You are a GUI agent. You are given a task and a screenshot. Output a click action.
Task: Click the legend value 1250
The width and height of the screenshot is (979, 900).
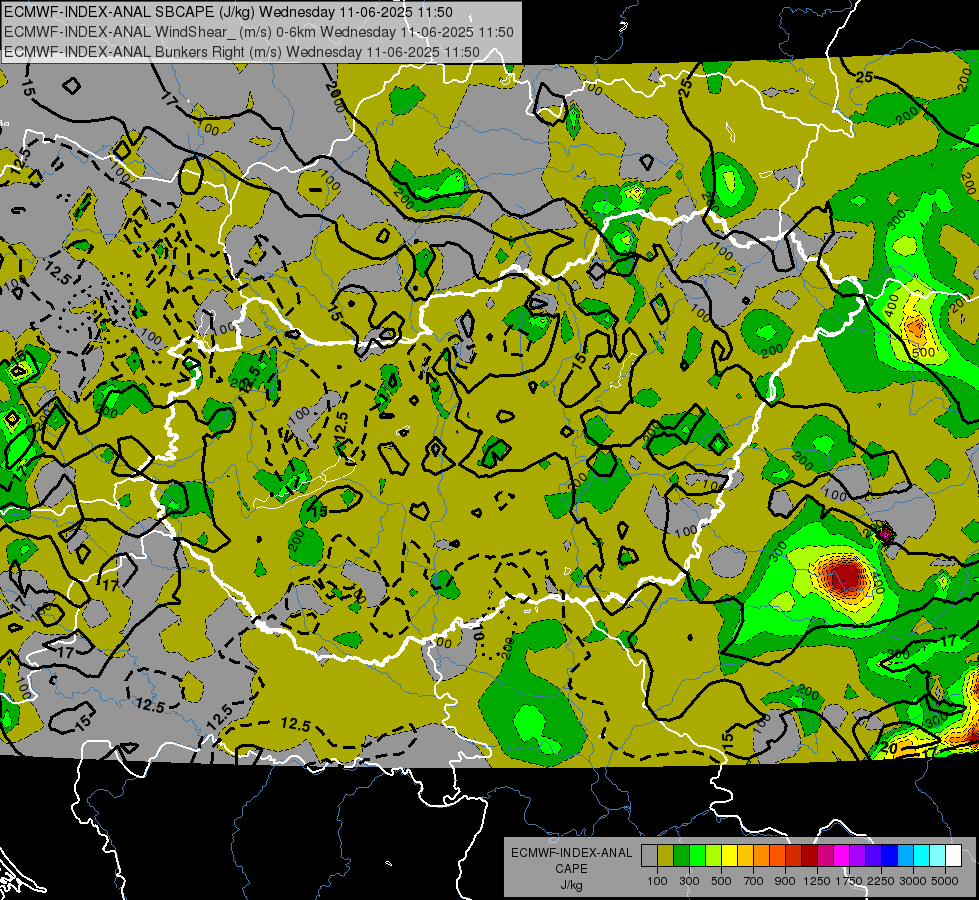(817, 881)
